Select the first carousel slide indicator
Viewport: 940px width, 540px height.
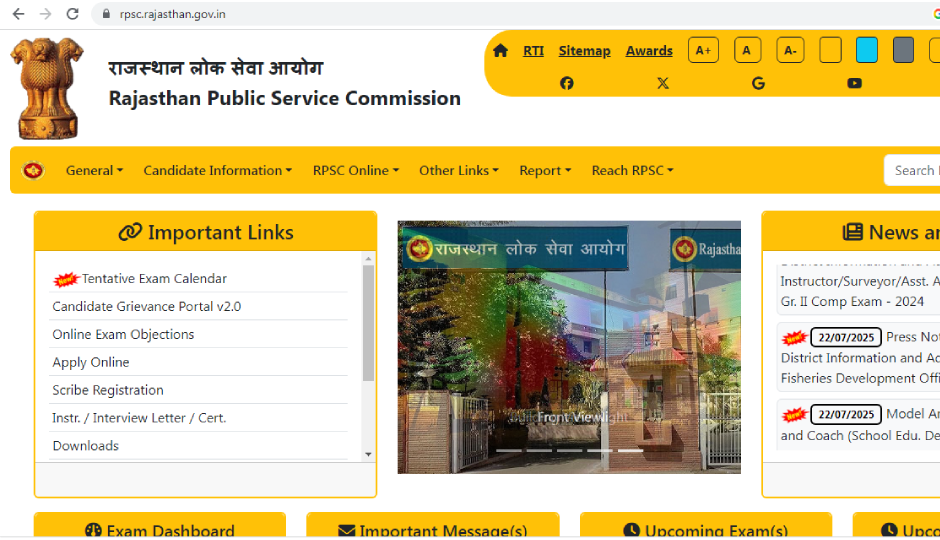(x=508, y=450)
